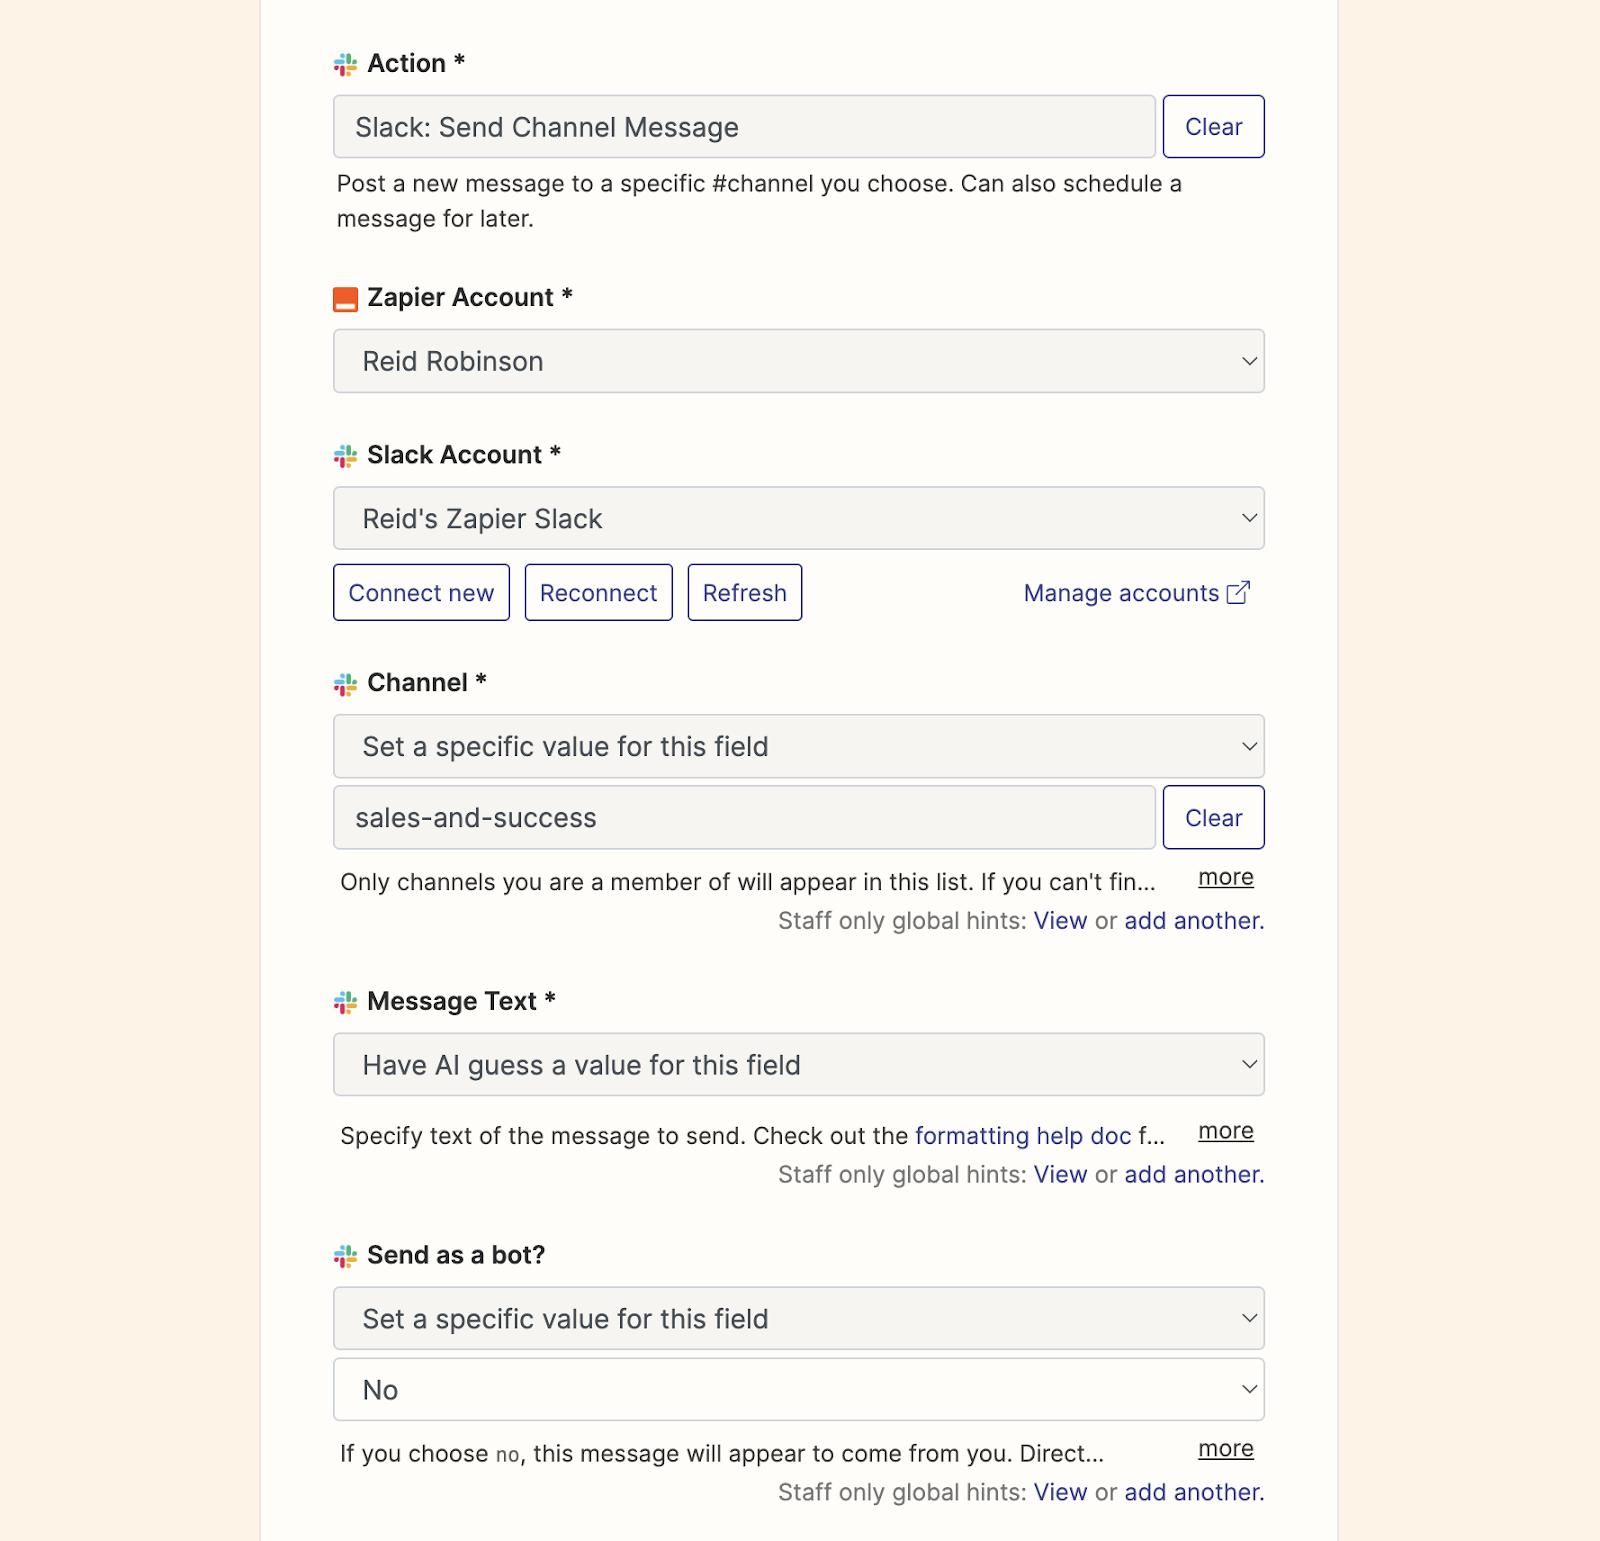The height and width of the screenshot is (1541, 1600).
Task: Click the Slack icon beside Send as a bot
Action: tap(345, 1256)
